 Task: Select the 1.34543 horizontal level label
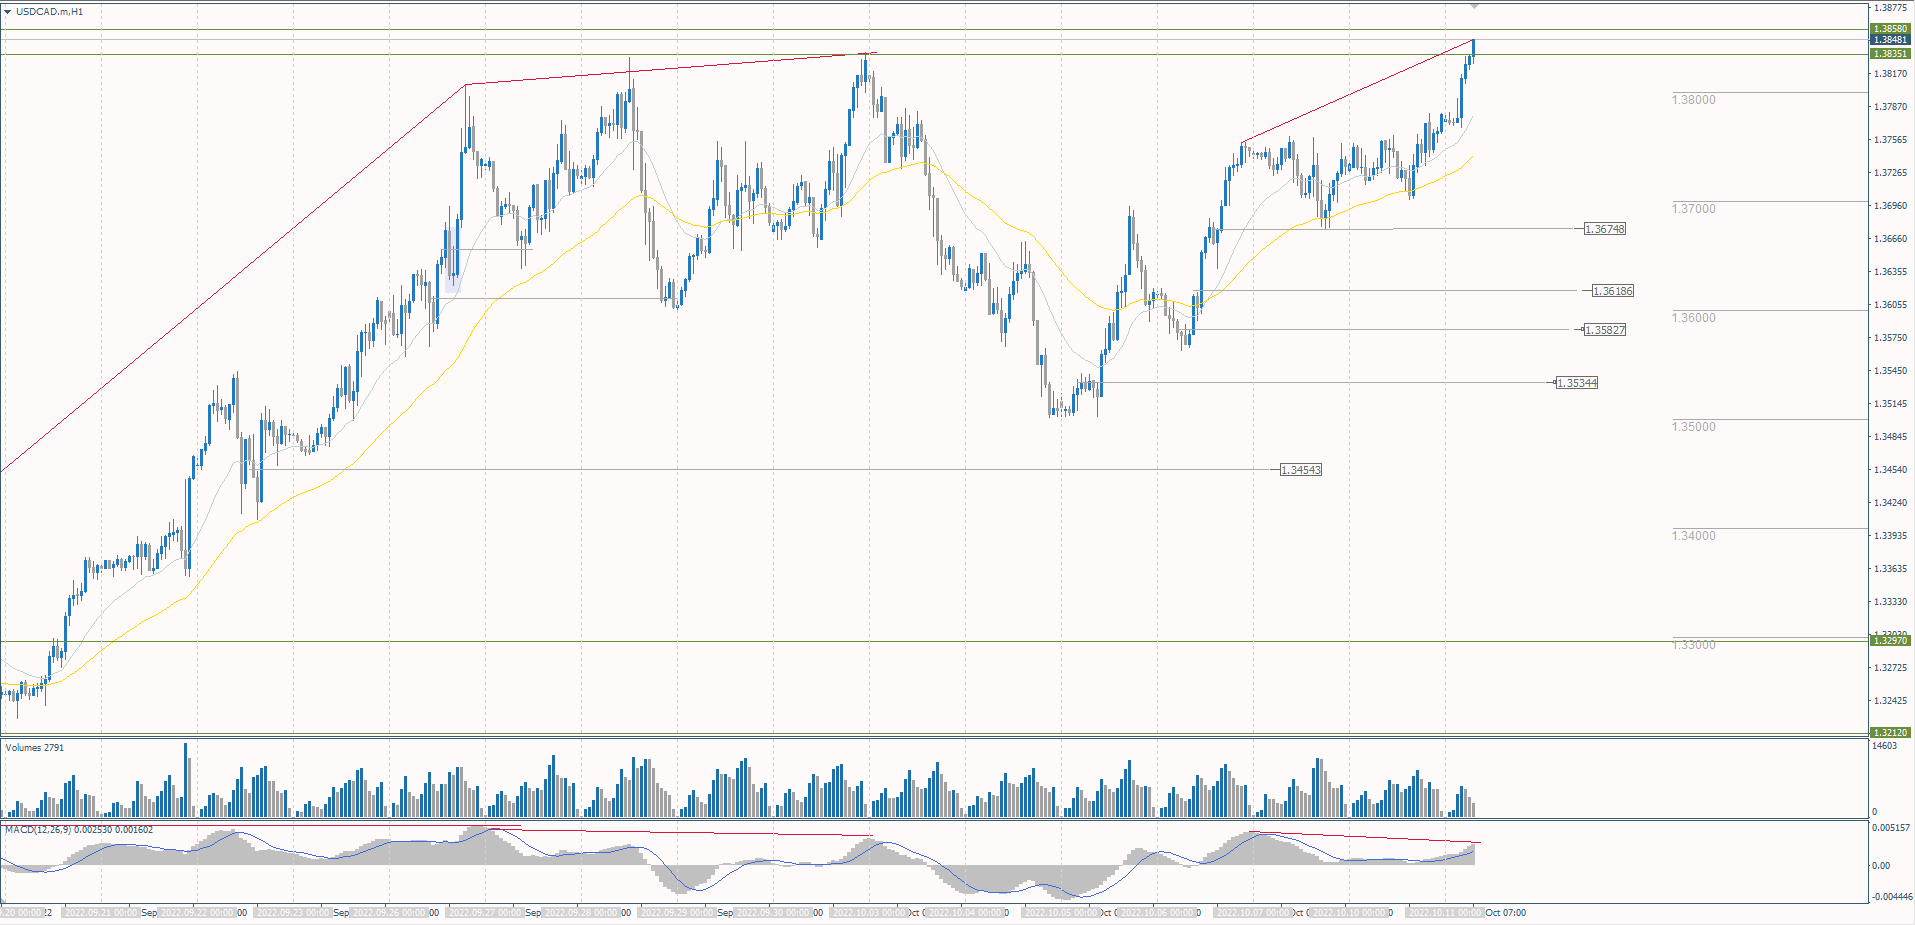click(1301, 470)
